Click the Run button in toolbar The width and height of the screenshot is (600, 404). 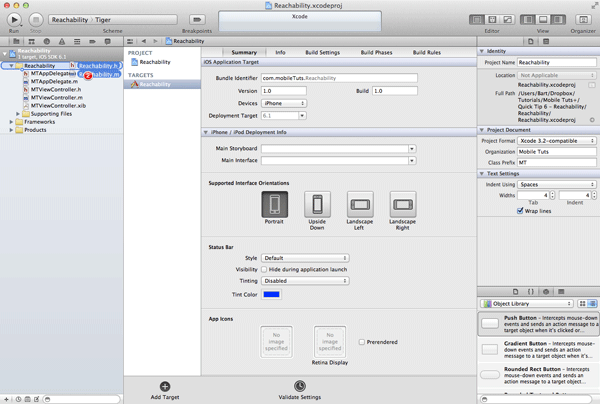13,19
